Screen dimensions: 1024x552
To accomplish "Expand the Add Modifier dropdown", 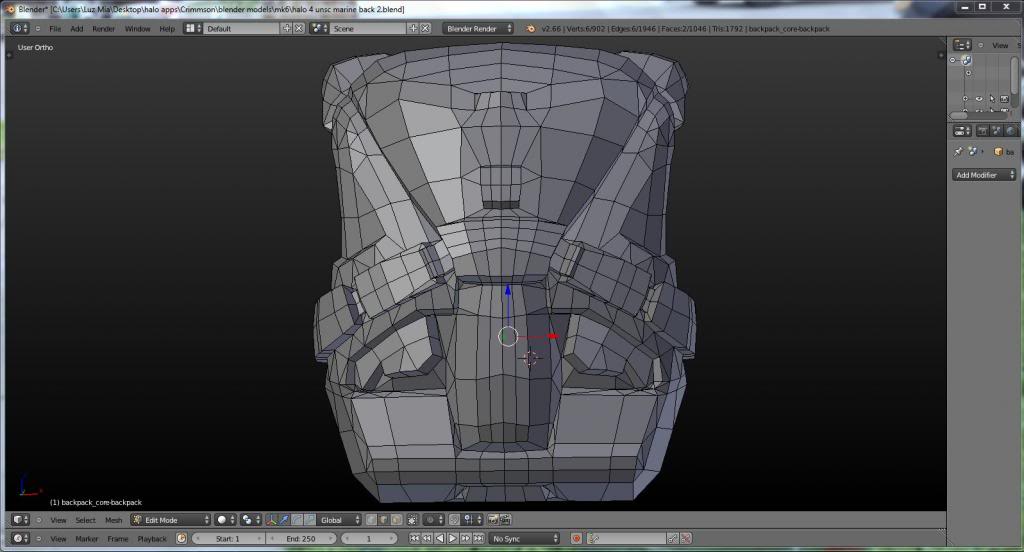I will [x=983, y=175].
